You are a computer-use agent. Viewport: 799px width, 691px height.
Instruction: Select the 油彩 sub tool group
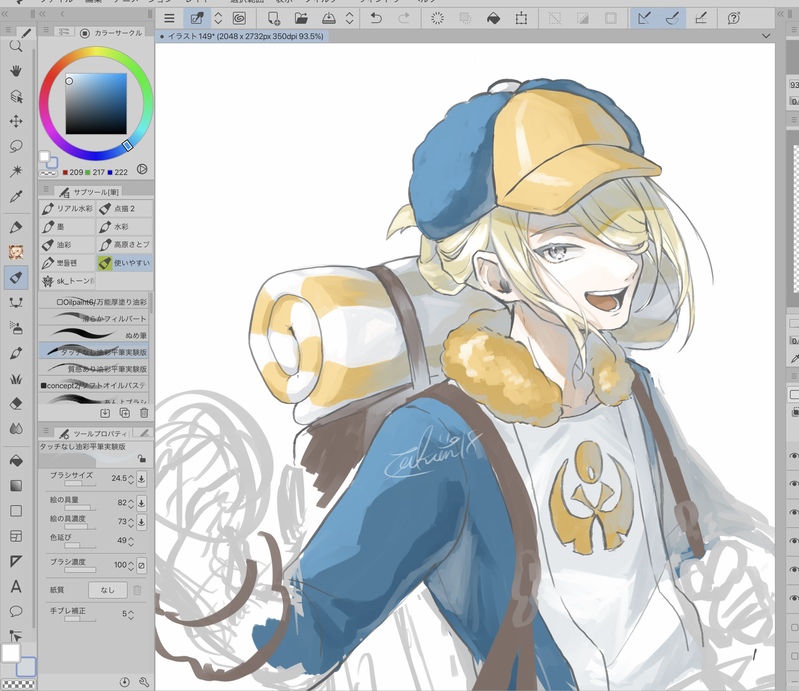pyautogui.click(x=67, y=245)
